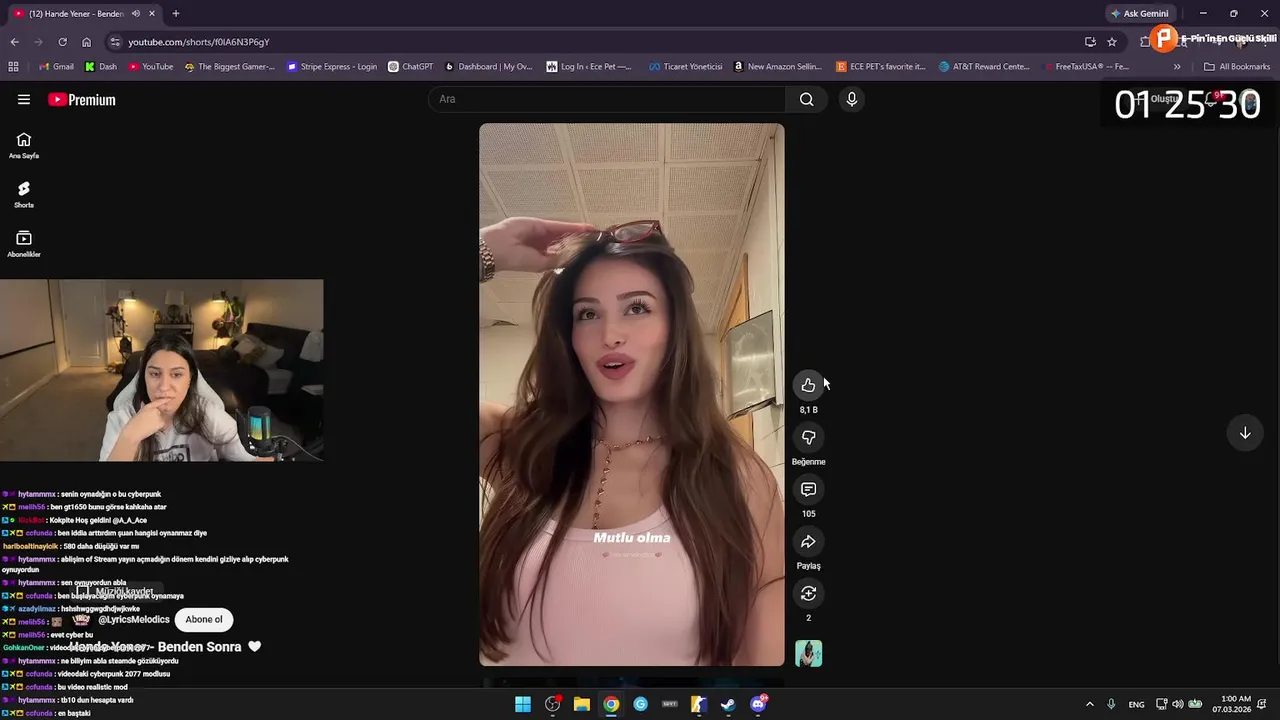Open The Biggest Gamer bookmark

pyautogui.click(x=230, y=67)
